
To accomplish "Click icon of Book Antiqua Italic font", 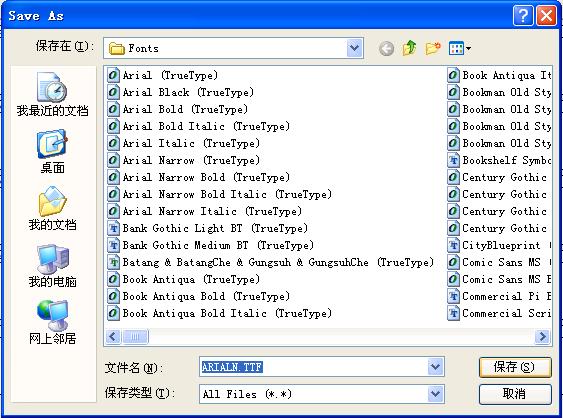I will click(453, 75).
